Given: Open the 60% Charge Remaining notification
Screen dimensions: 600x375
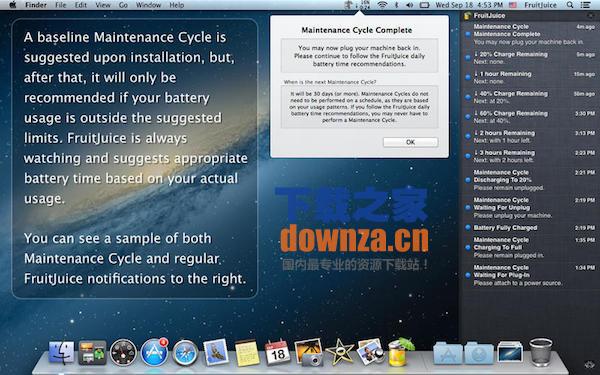Looking at the screenshot, I should pyautogui.click(x=530, y=117).
